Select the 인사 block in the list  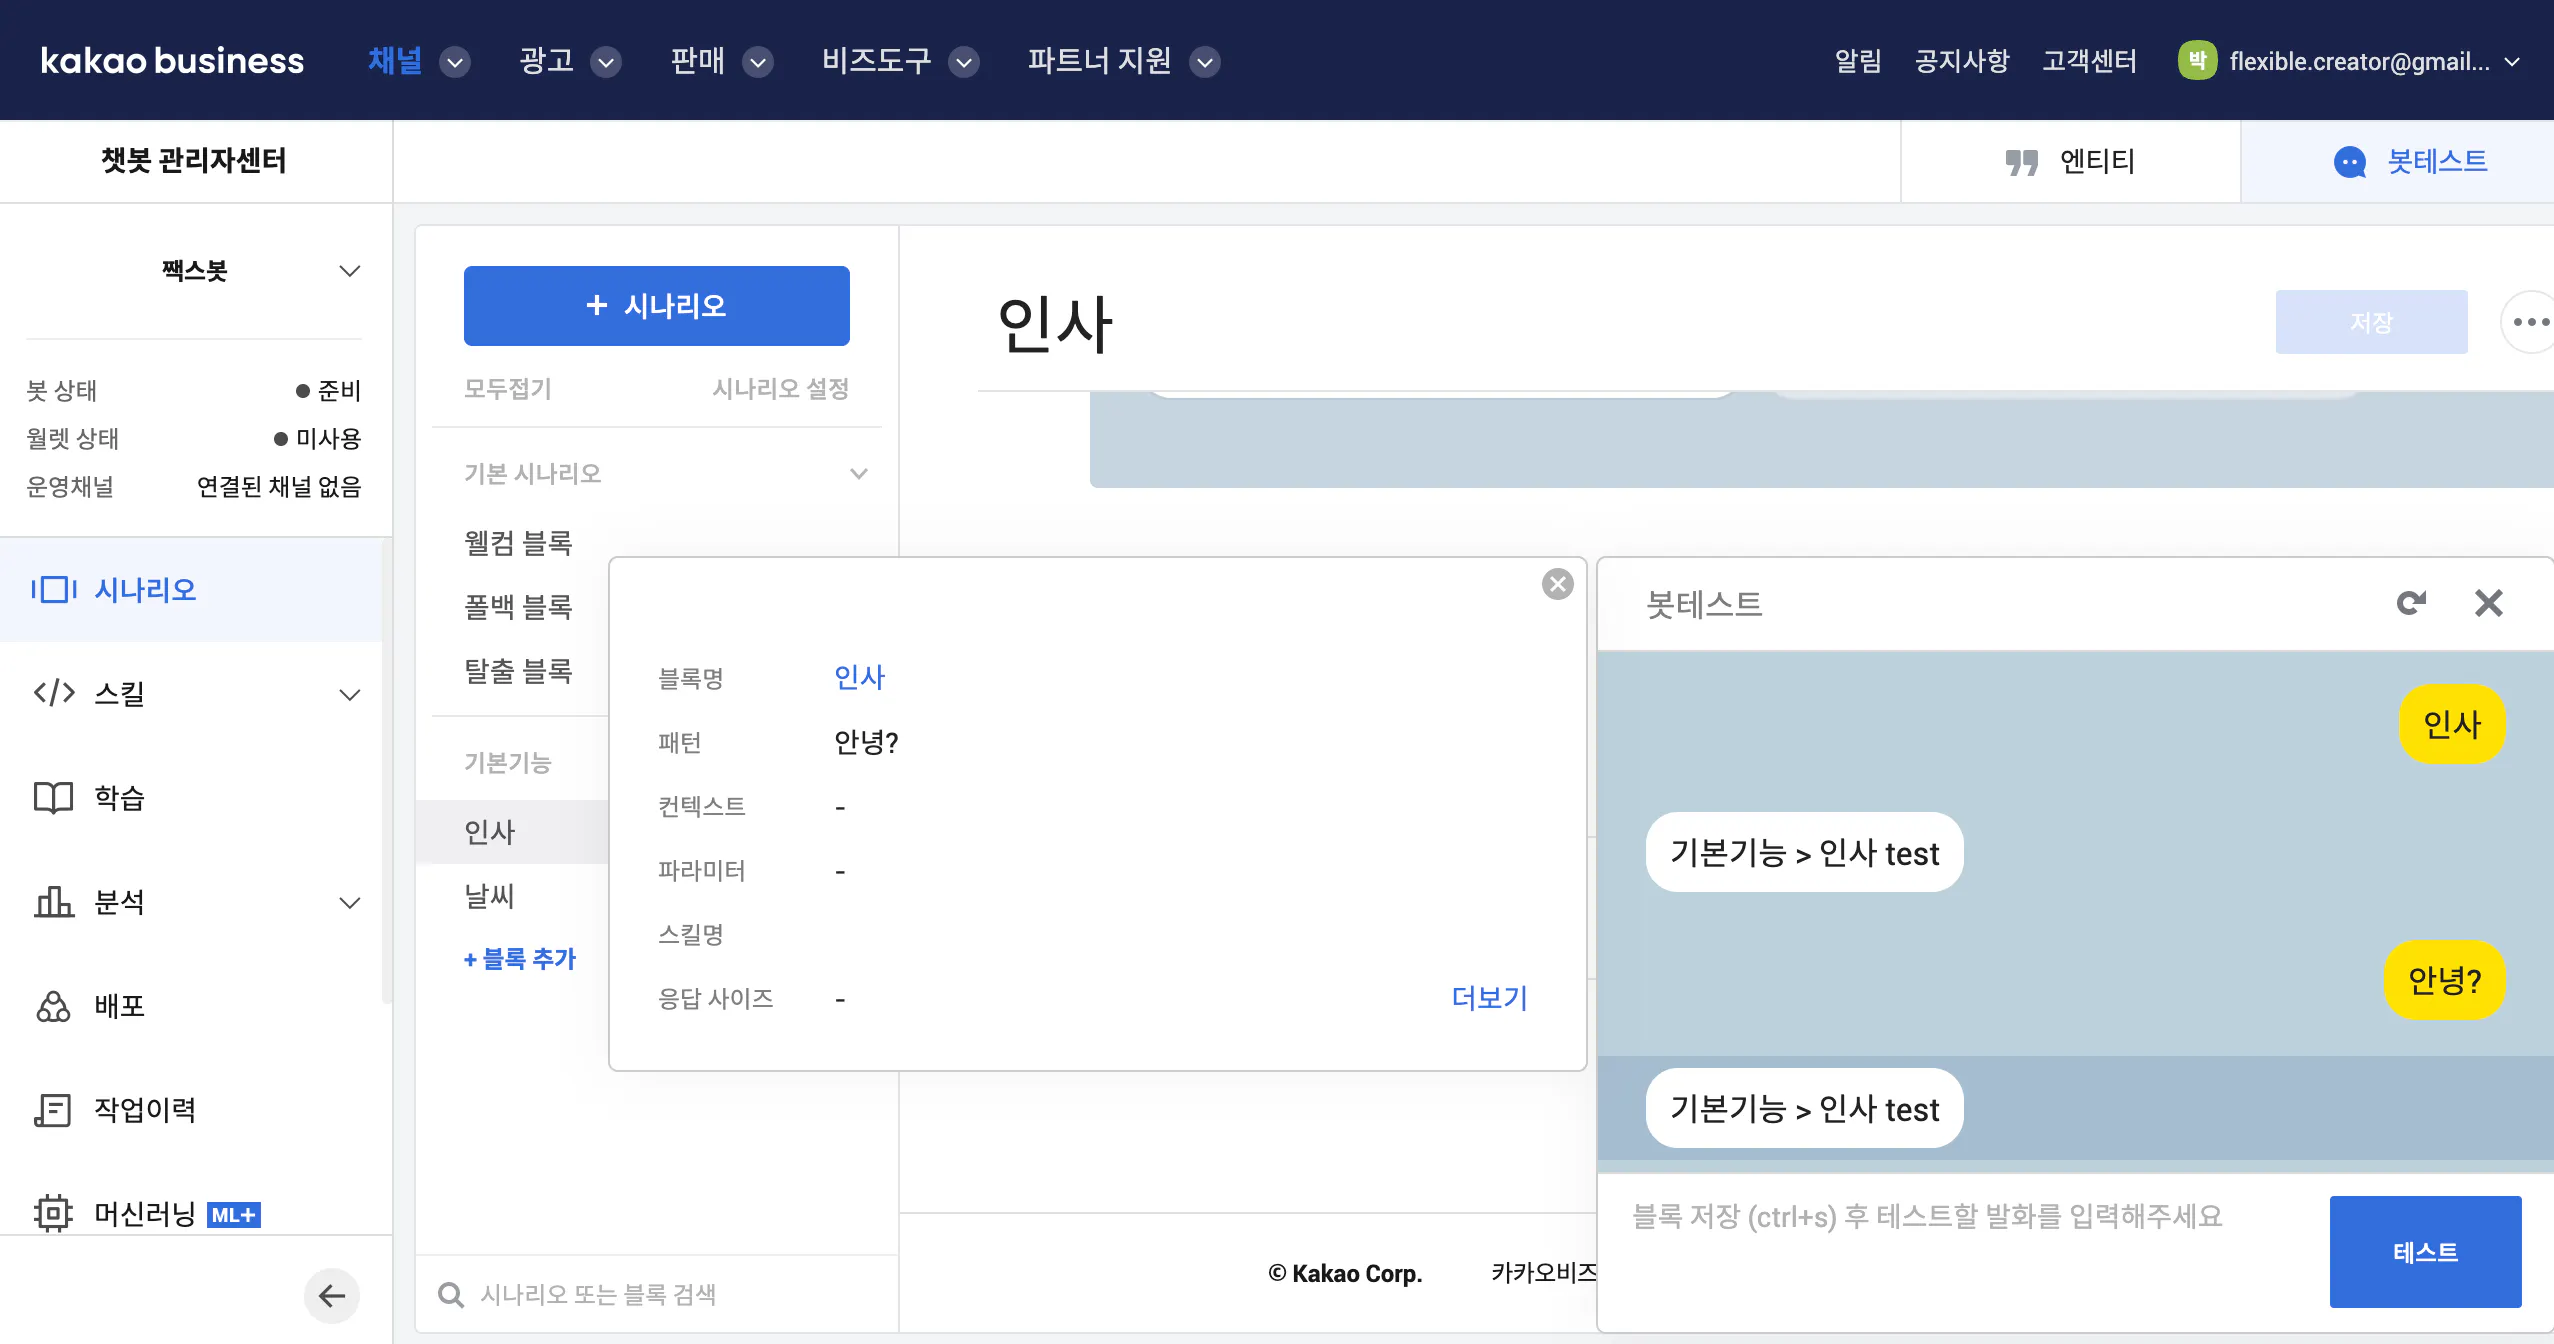[512, 832]
